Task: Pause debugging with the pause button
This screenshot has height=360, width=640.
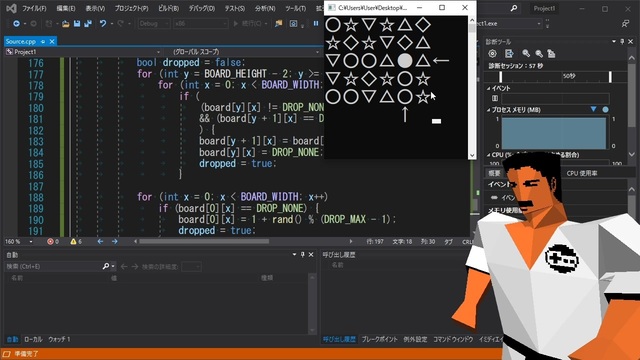Action: click(x=316, y=24)
